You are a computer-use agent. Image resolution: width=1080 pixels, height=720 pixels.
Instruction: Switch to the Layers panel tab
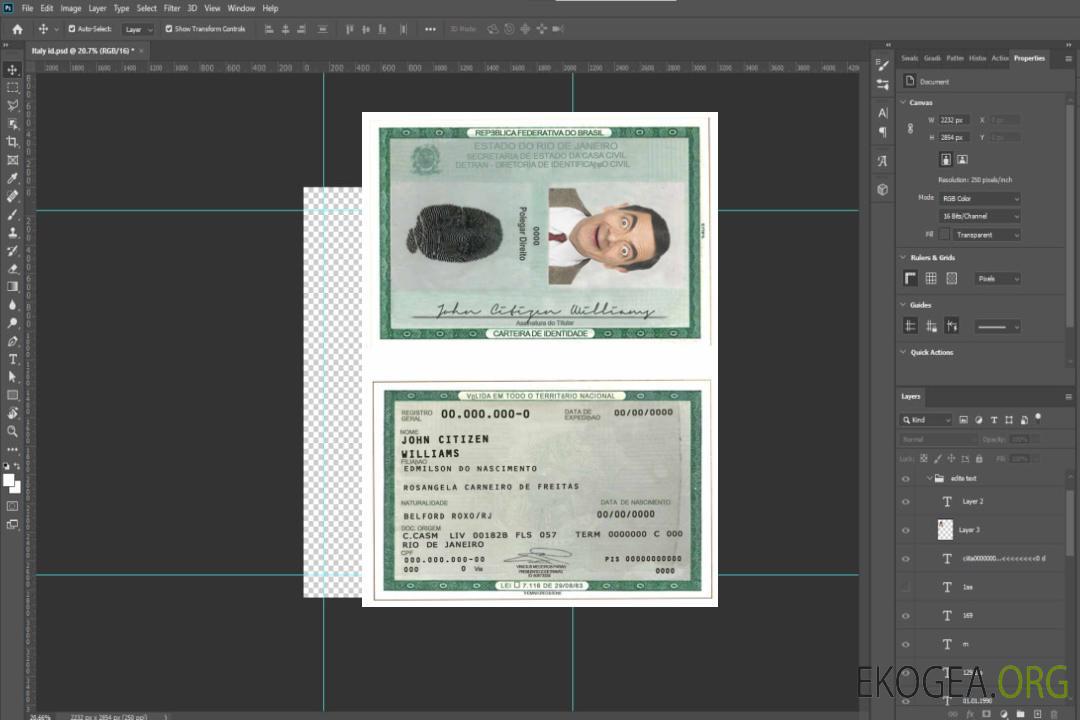(911, 397)
